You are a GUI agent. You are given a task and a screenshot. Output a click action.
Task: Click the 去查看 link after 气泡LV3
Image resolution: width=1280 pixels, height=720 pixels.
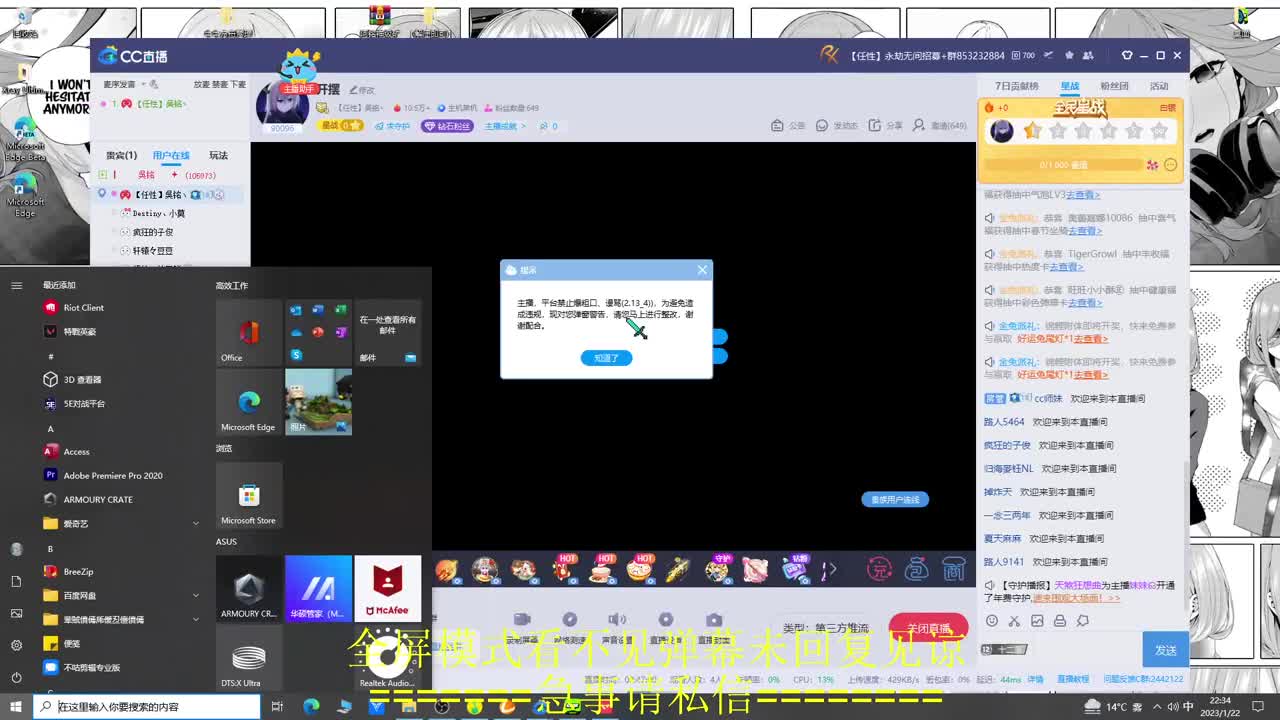[x=1083, y=195]
